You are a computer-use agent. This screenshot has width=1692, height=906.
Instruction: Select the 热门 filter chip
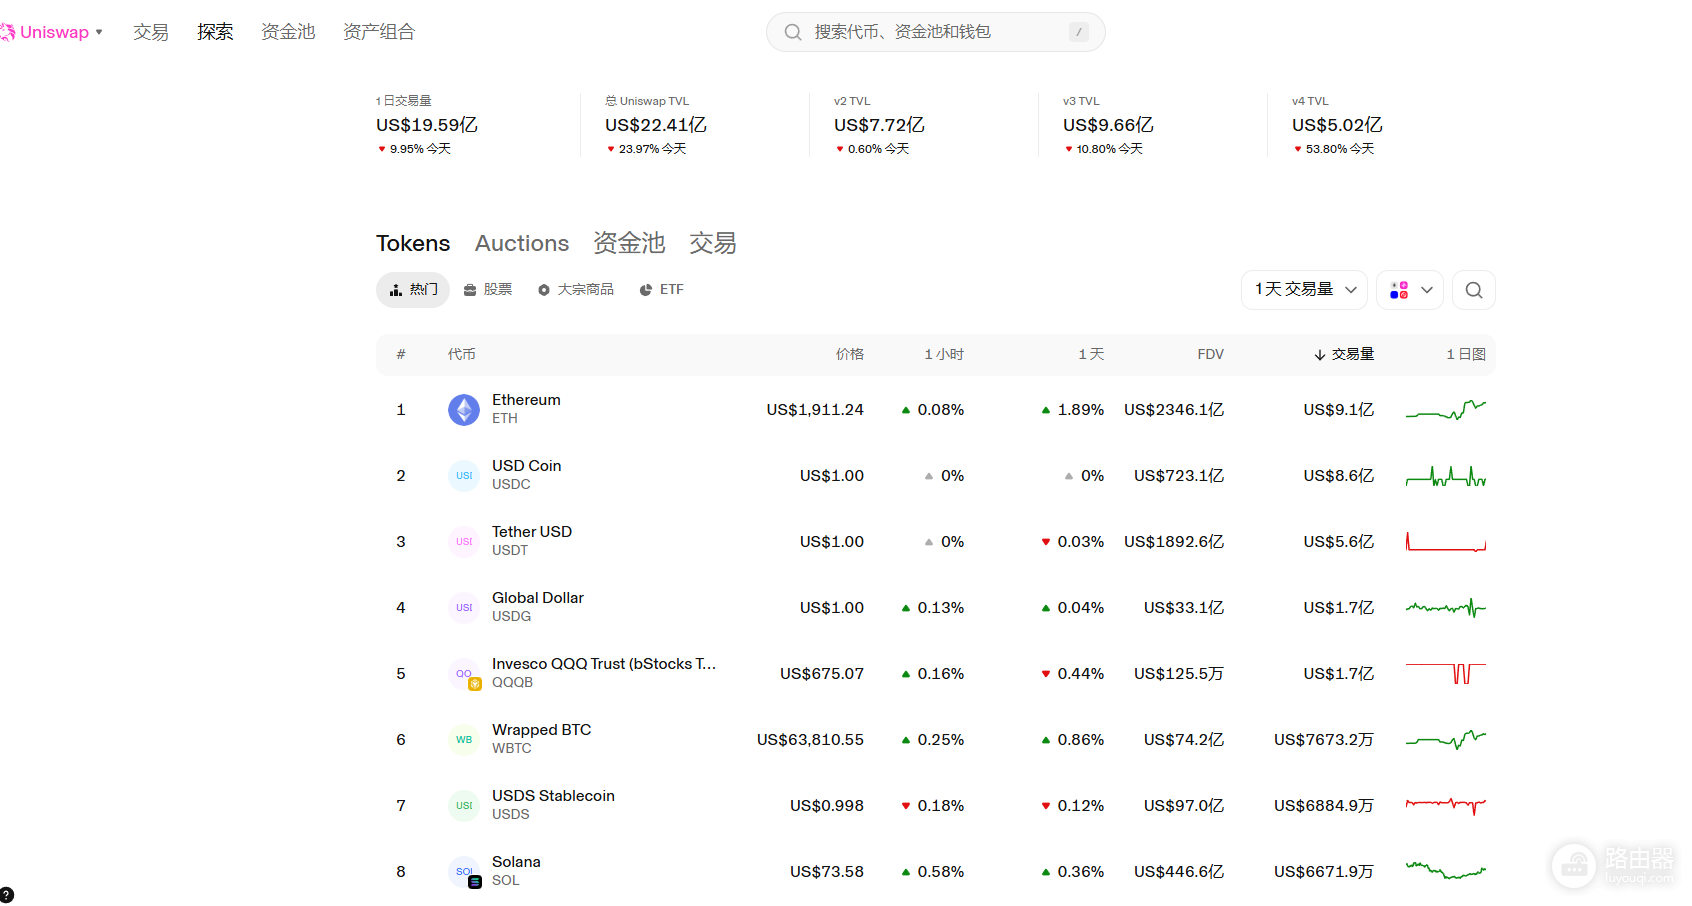pos(413,290)
